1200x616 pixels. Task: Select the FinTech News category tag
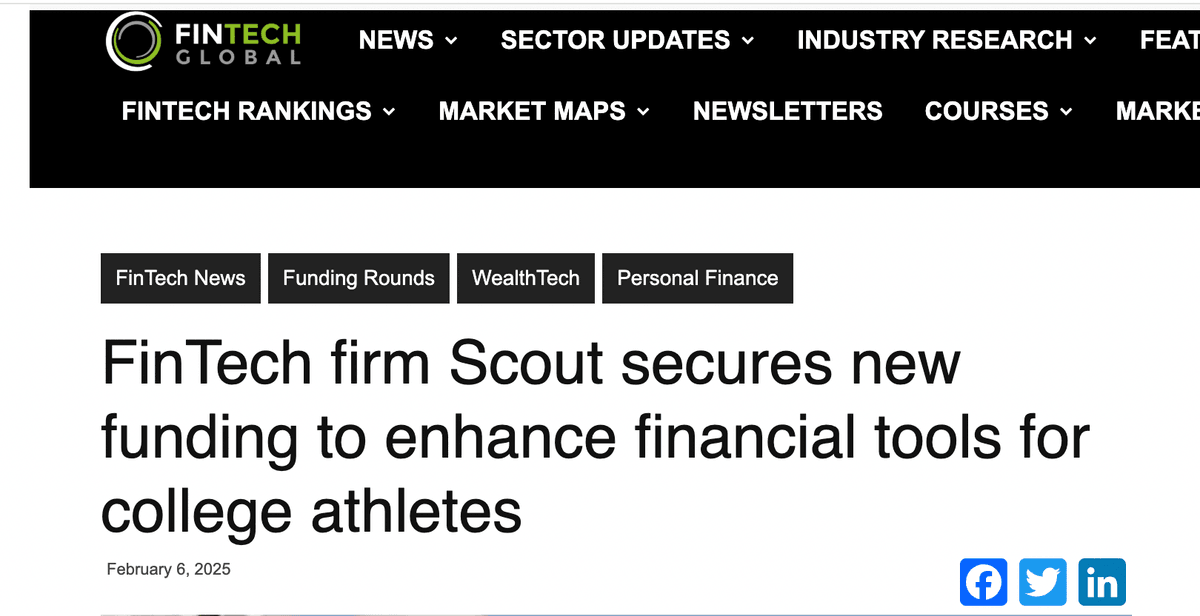(180, 278)
